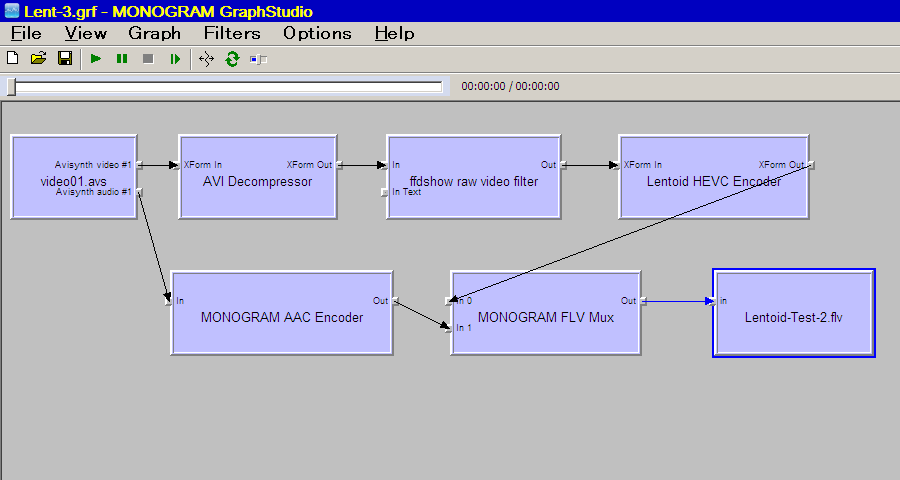Viewport: 900px width, 480px height.
Task: Select the MONOGRAM AAC Encoder filter
Action: point(282,313)
